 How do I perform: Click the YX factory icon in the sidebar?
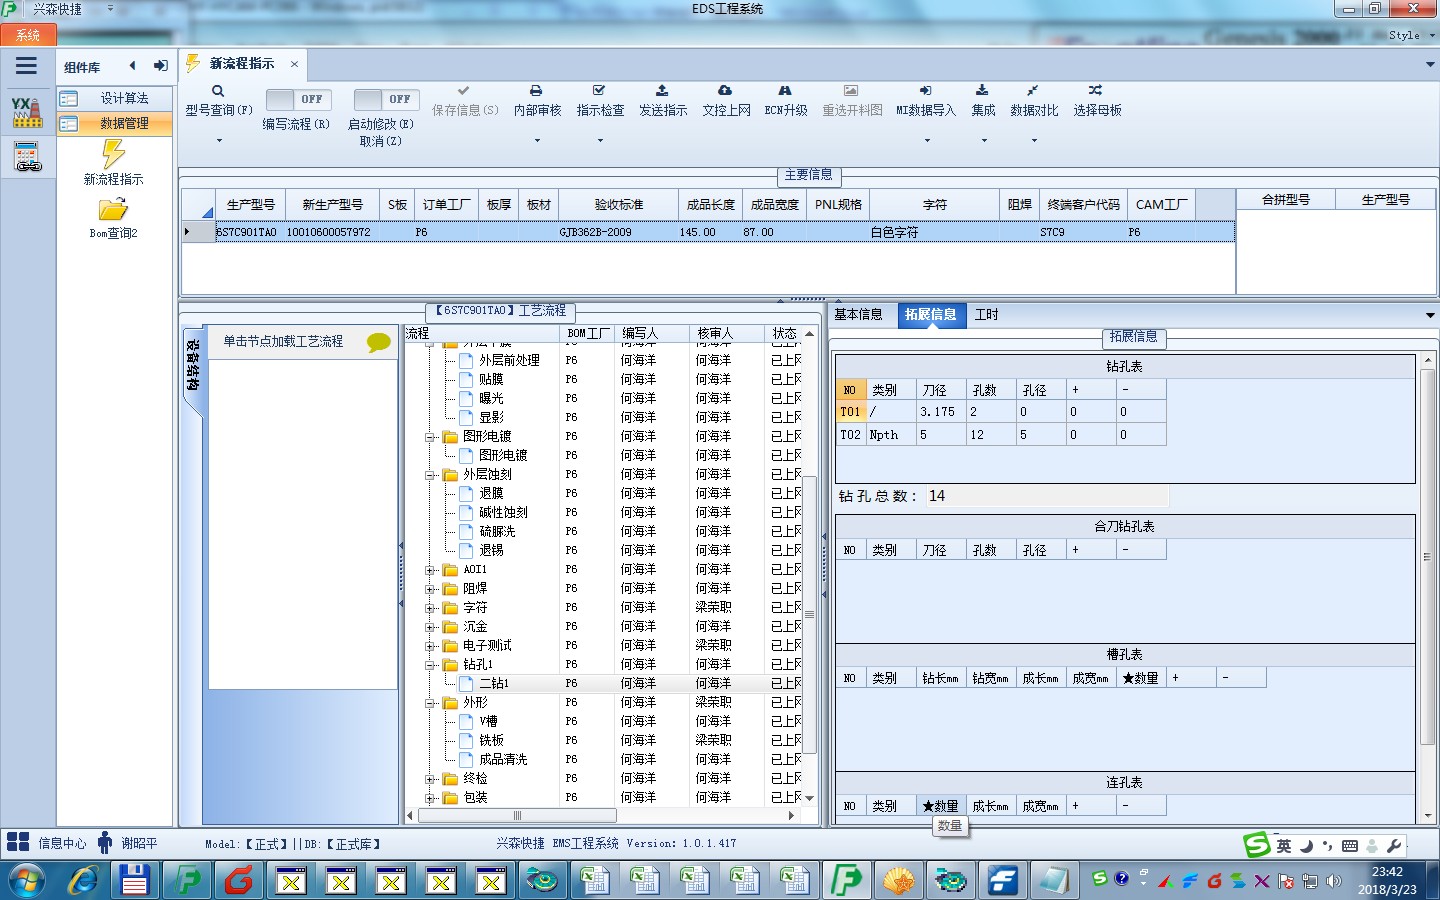pyautogui.click(x=27, y=112)
